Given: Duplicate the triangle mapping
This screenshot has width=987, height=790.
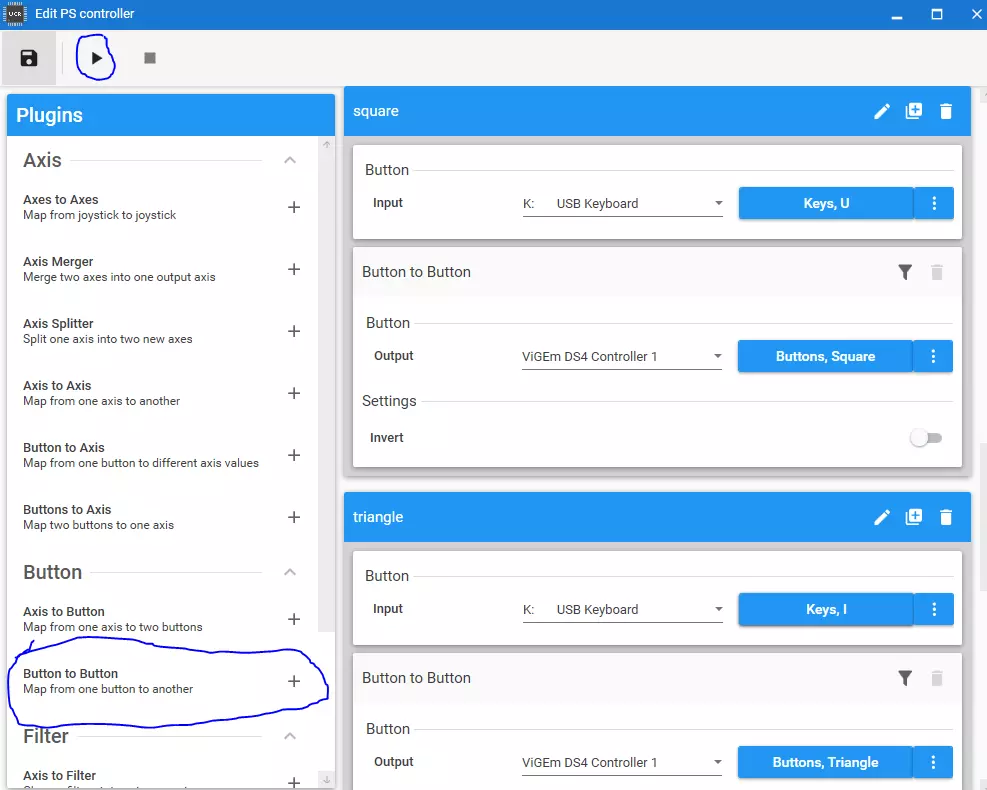Looking at the screenshot, I should (913, 517).
